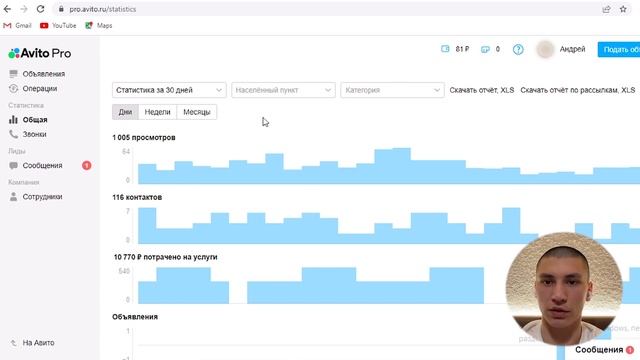Screen dimensions: 640x360
Task: Open help via question mark icon
Action: 518,49
